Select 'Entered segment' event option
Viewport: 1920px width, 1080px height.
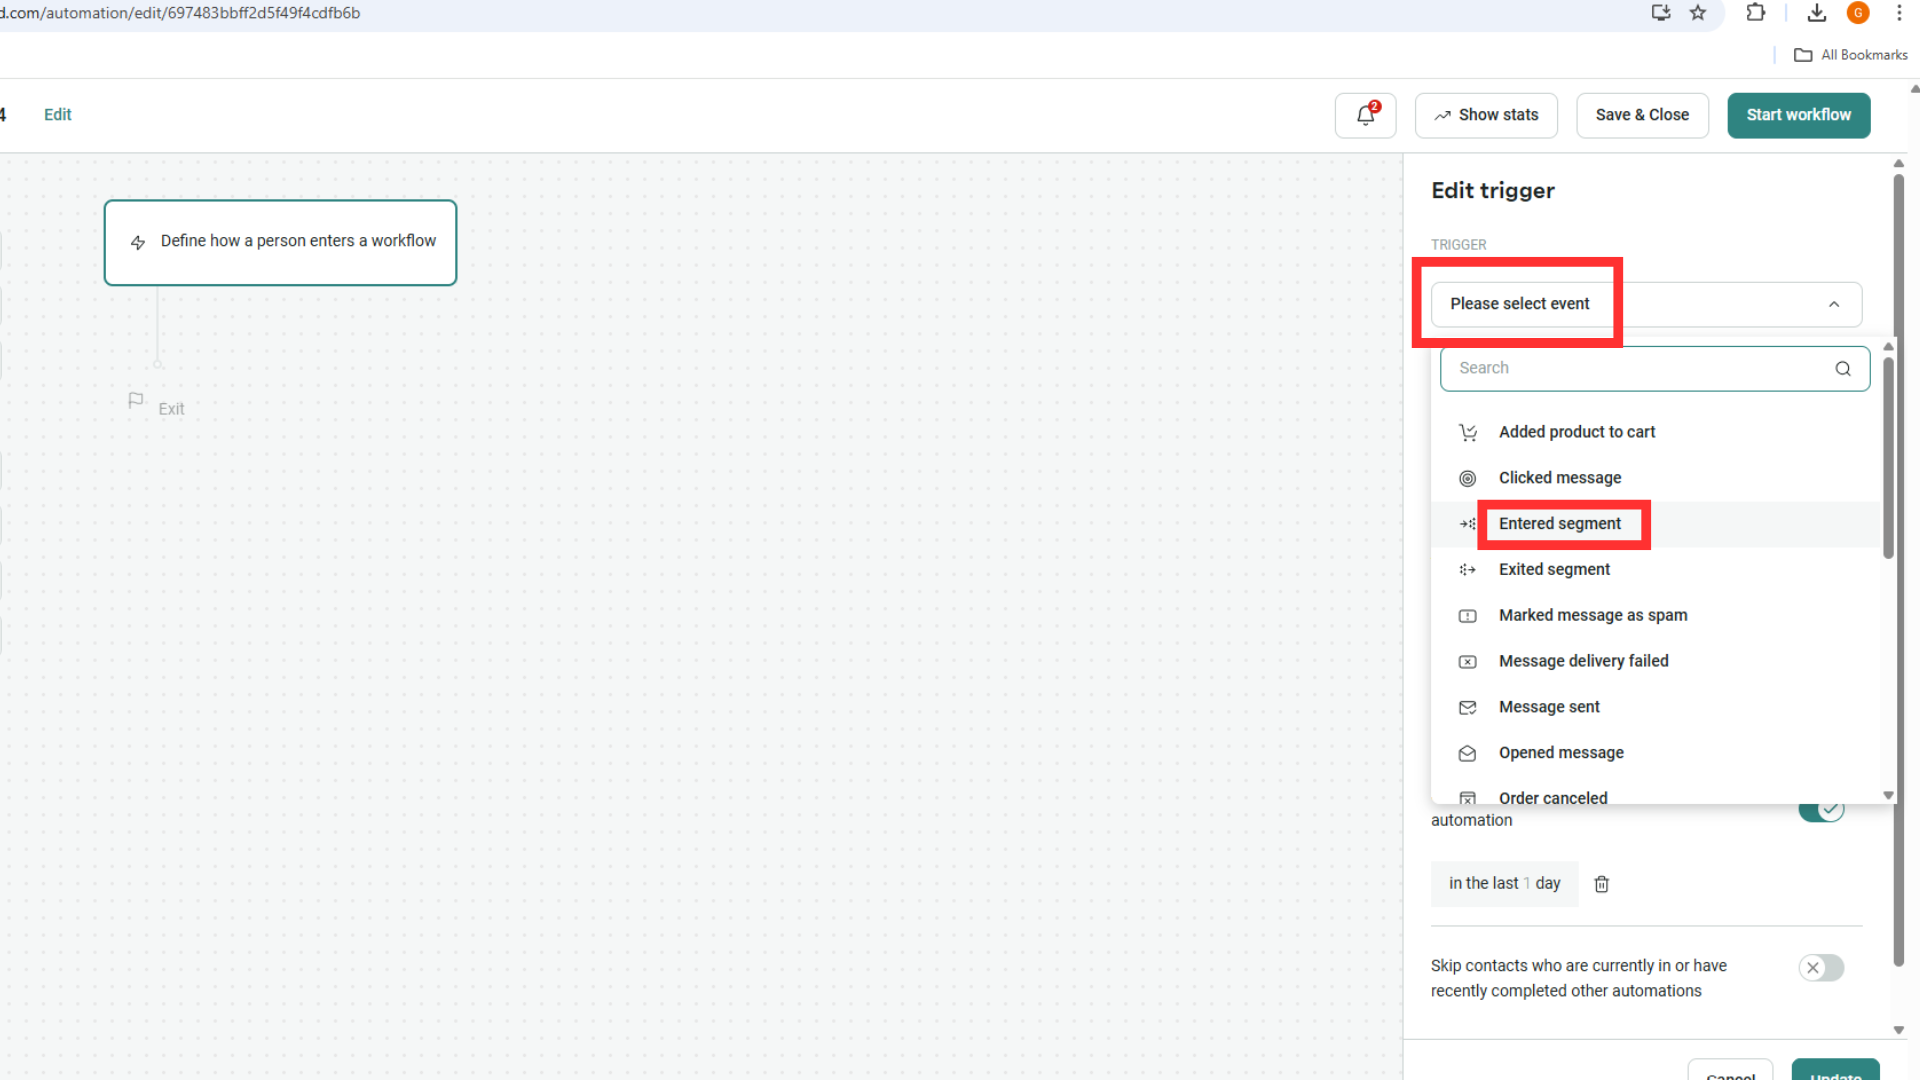[1559, 524]
